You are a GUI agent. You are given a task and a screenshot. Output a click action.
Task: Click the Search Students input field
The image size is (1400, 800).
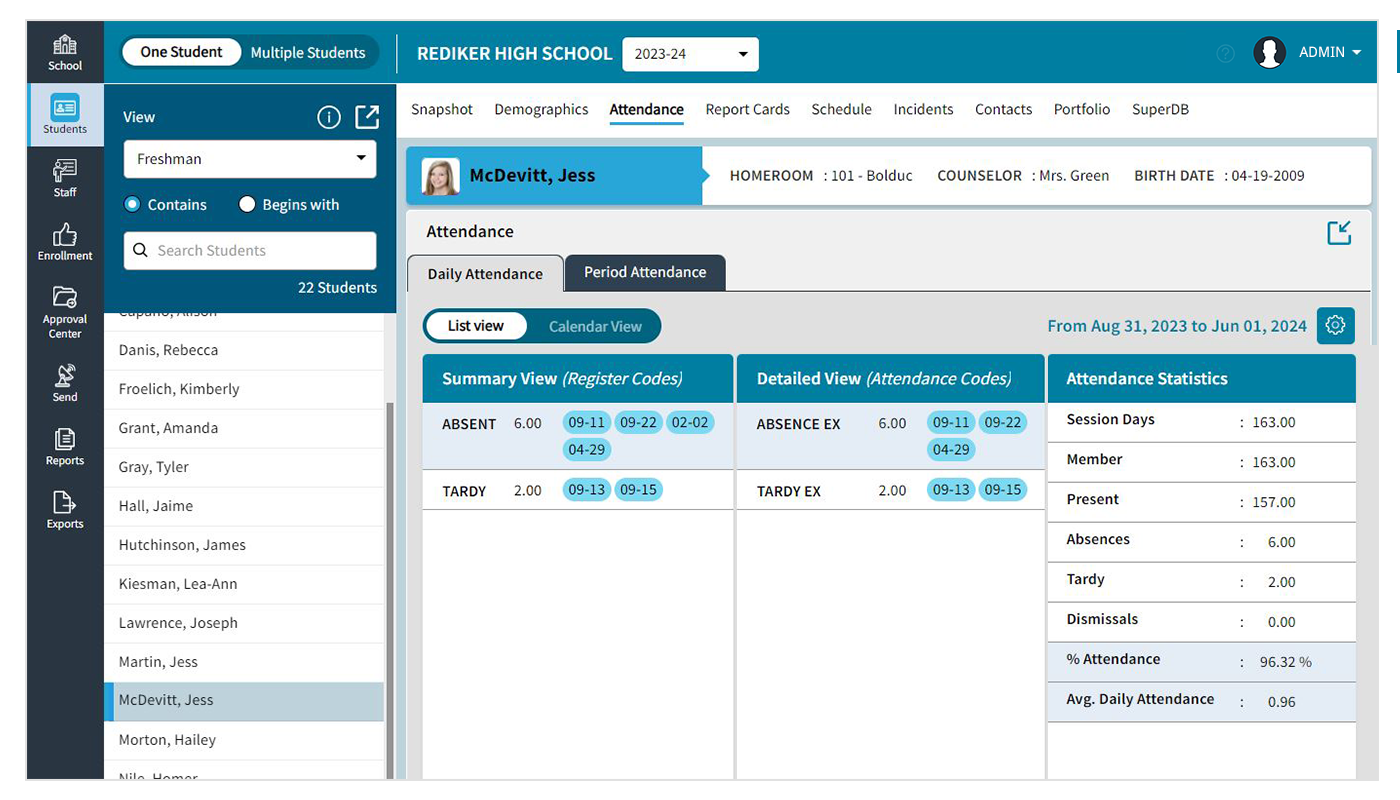[x=249, y=250]
